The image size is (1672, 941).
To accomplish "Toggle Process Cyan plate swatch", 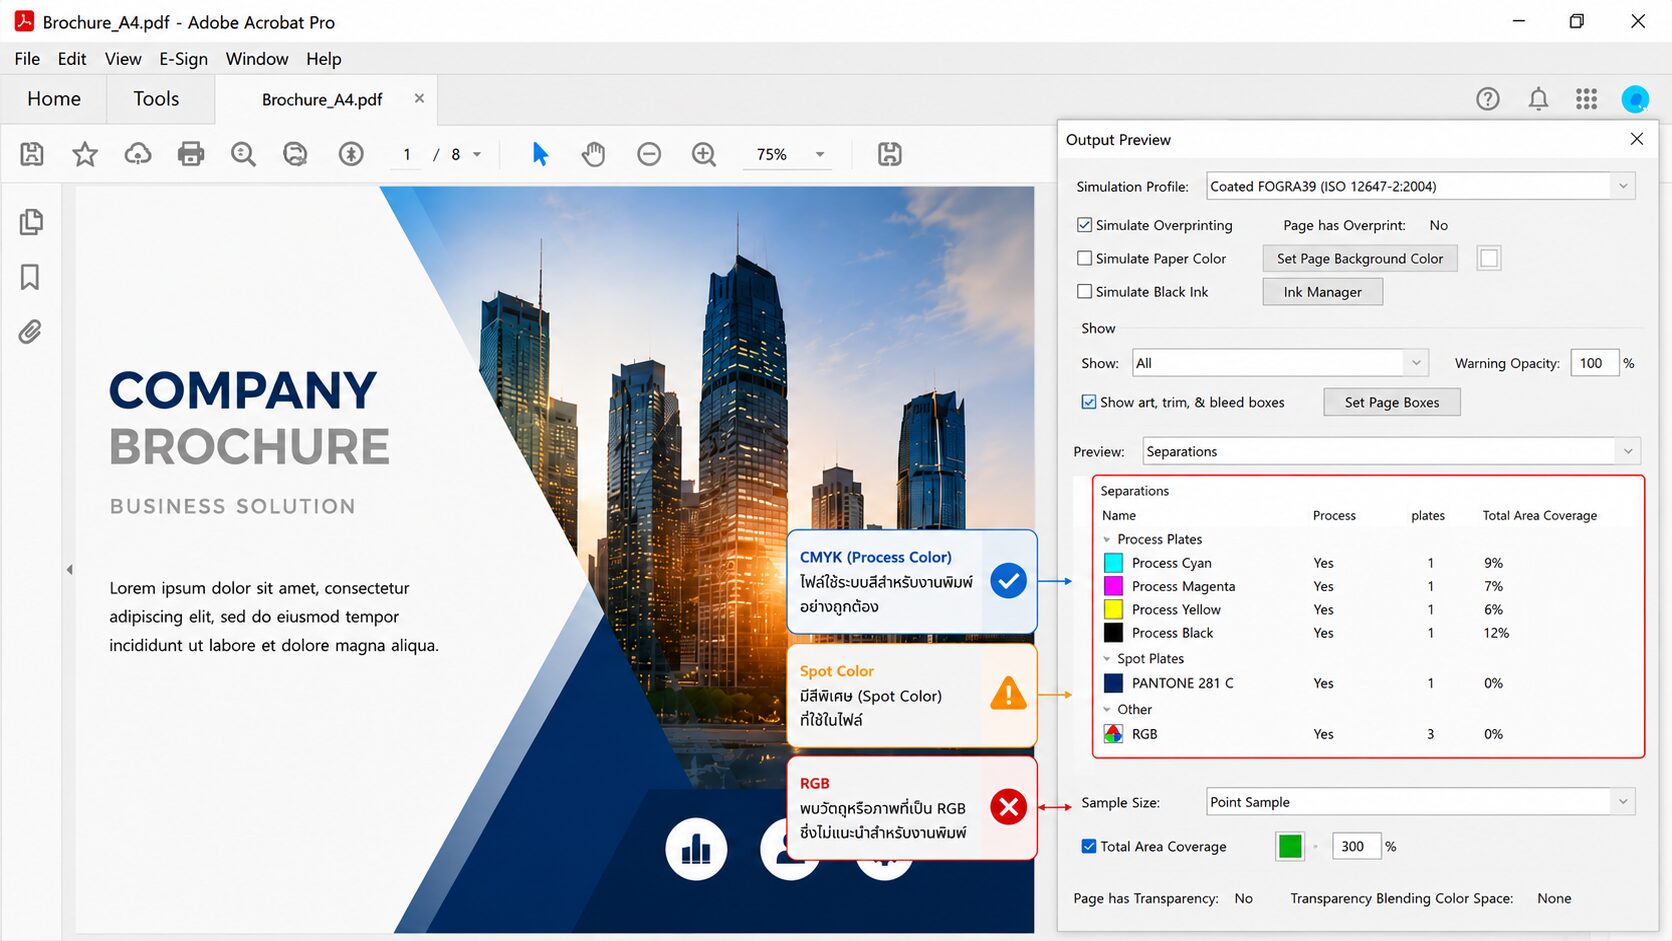I will (x=1113, y=563).
